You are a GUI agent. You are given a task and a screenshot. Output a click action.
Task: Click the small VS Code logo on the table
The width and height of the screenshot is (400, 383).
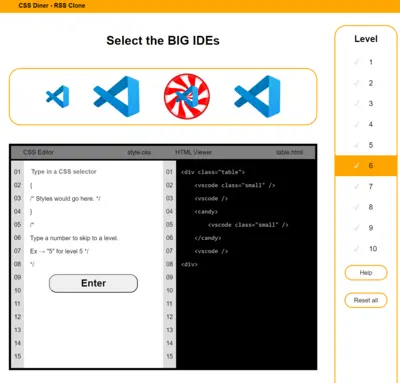pos(57,97)
